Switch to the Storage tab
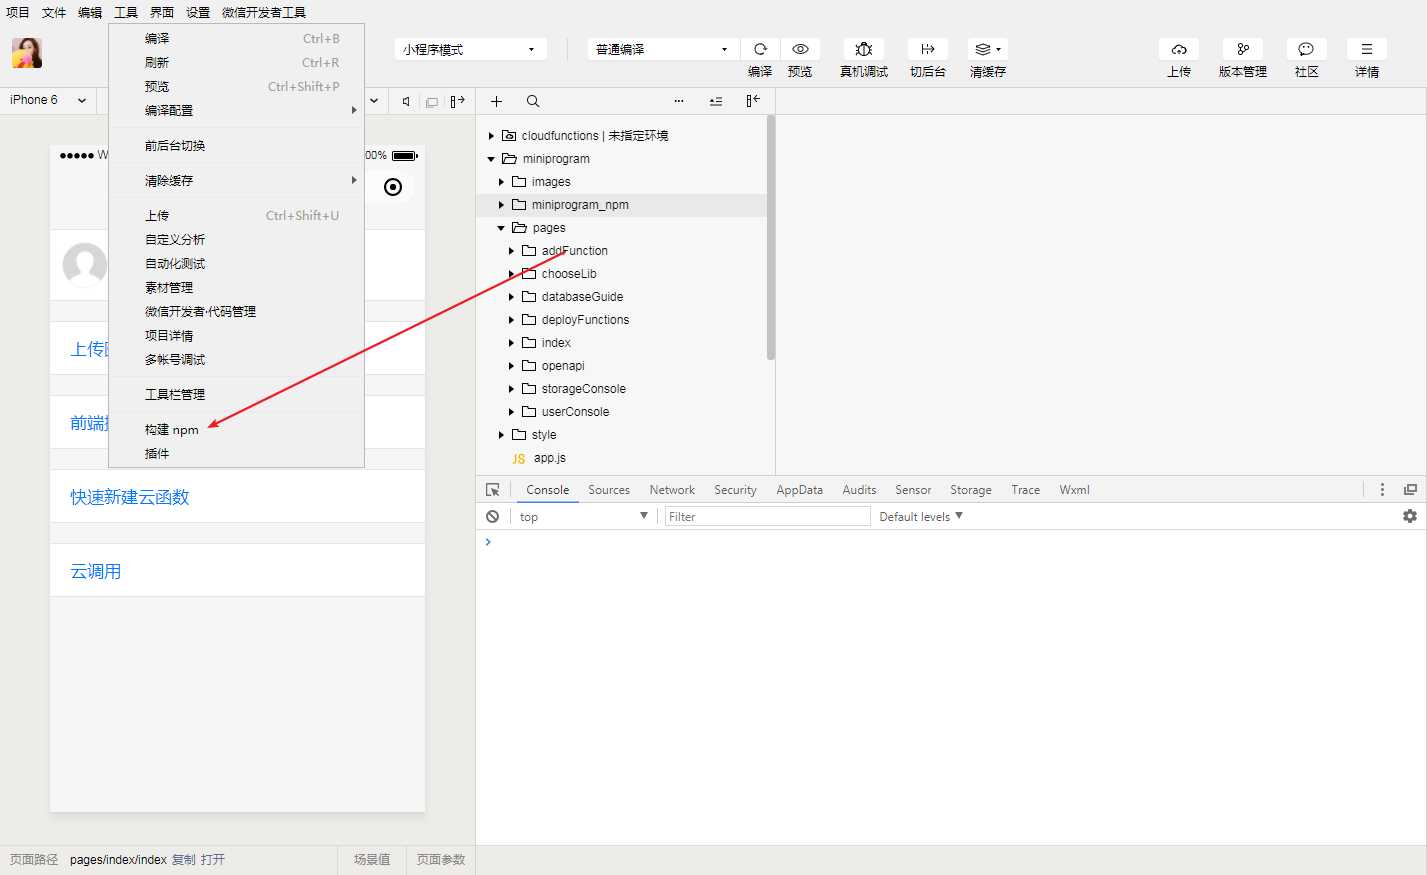The width and height of the screenshot is (1427, 875). 971,490
